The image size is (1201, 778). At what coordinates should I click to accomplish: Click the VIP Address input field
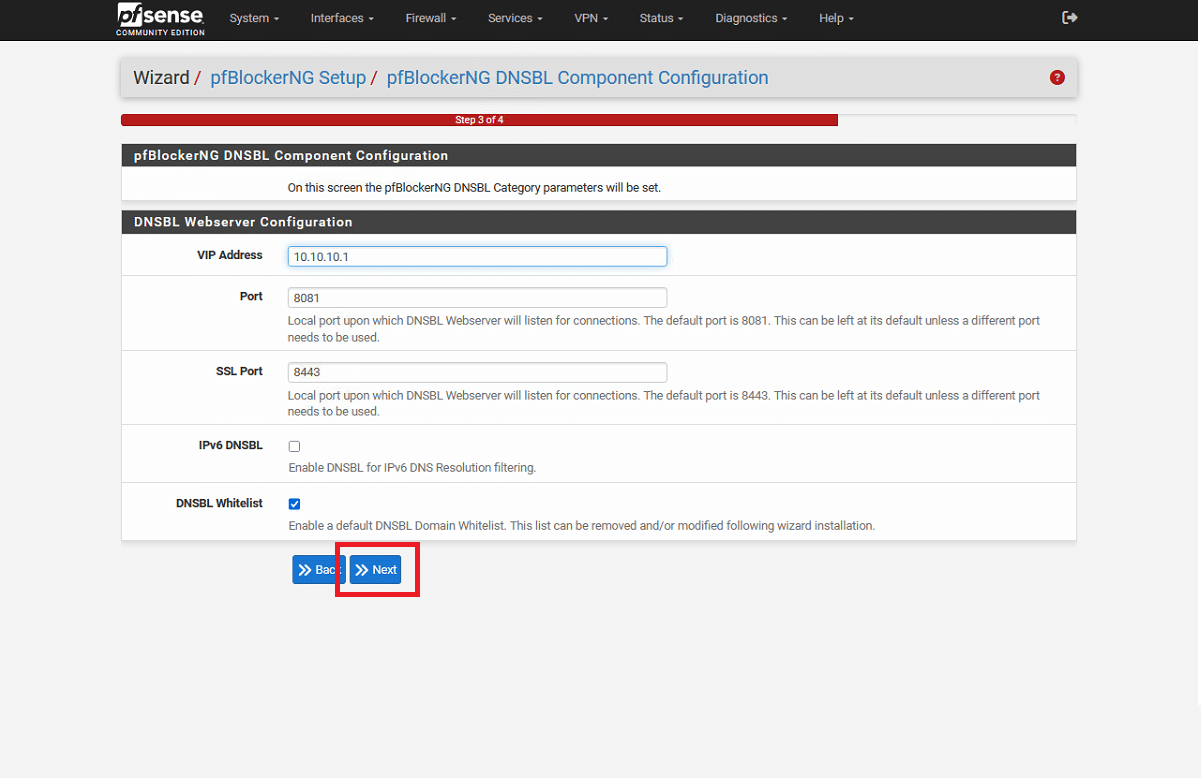coord(477,257)
